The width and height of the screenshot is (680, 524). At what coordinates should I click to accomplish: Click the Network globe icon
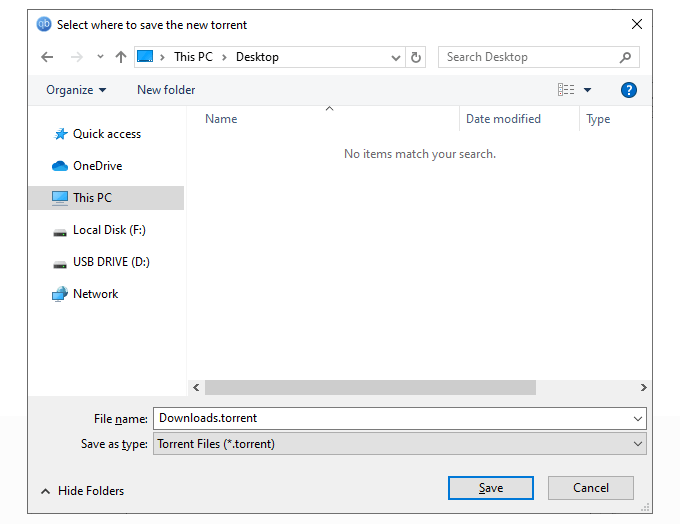(x=60, y=294)
